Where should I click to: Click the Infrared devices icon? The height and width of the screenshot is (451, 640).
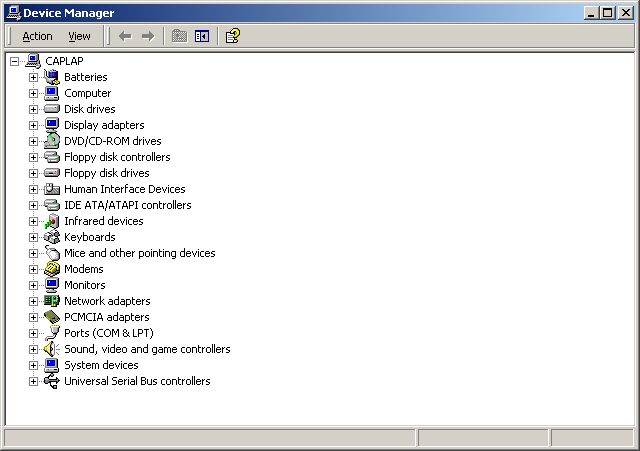[52, 221]
